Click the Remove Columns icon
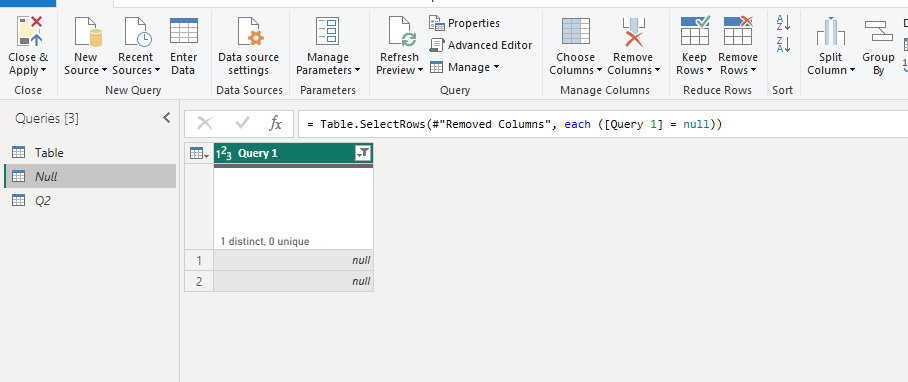Viewport: 908px width, 382px height. coord(634,31)
